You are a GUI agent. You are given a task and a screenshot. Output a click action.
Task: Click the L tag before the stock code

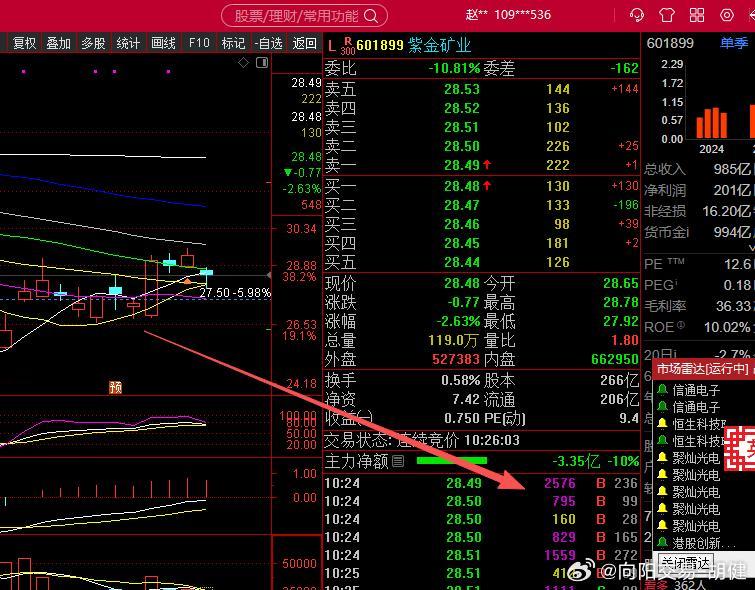(331, 46)
